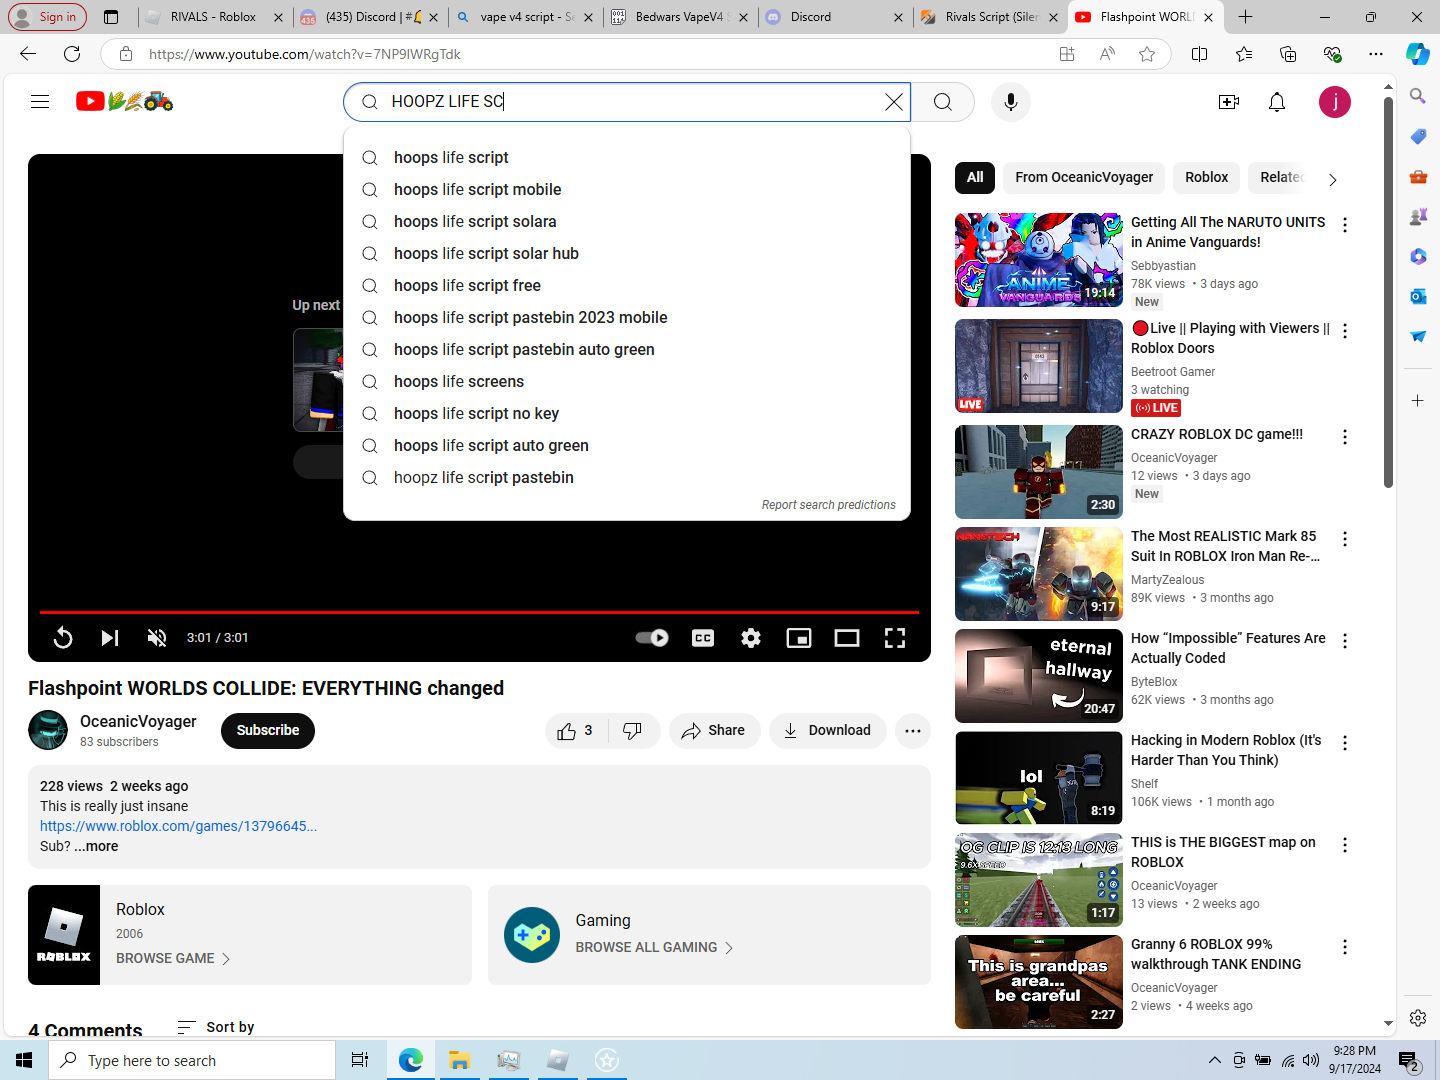Open options for Roblox Doors livestream
The image size is (1440, 1080).
(x=1345, y=331)
